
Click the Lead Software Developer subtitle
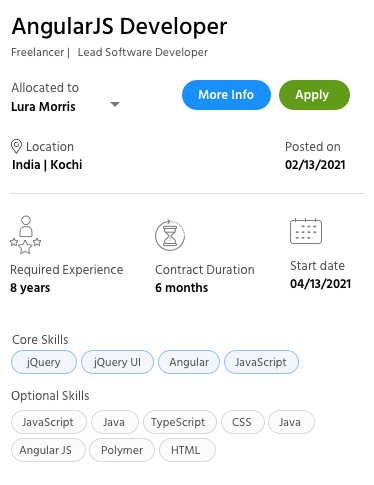pyautogui.click(x=143, y=52)
